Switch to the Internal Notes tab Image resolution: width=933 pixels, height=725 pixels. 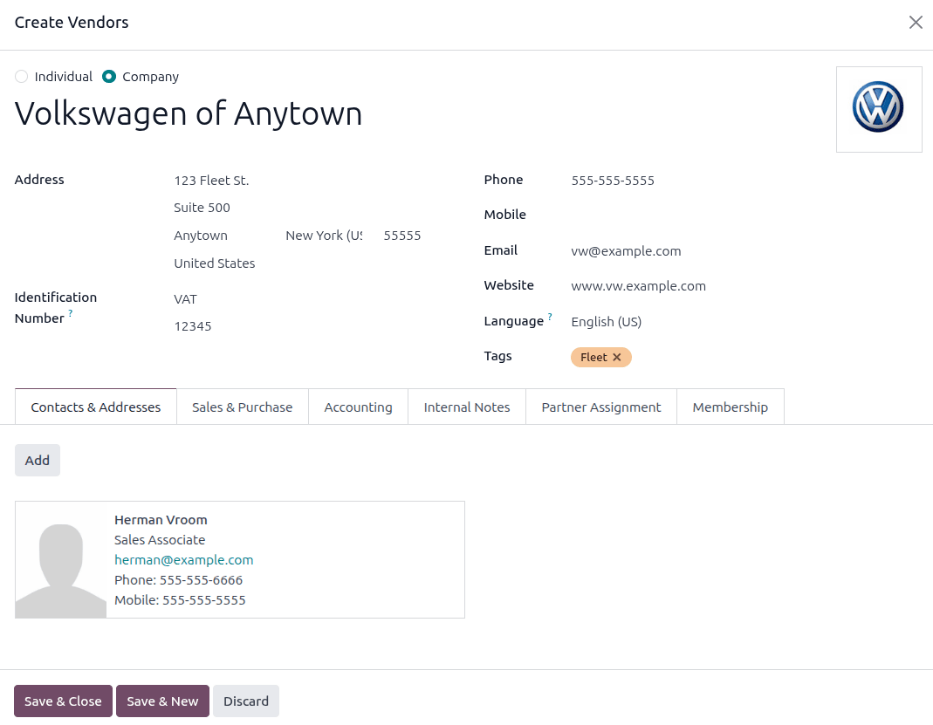[x=466, y=407]
